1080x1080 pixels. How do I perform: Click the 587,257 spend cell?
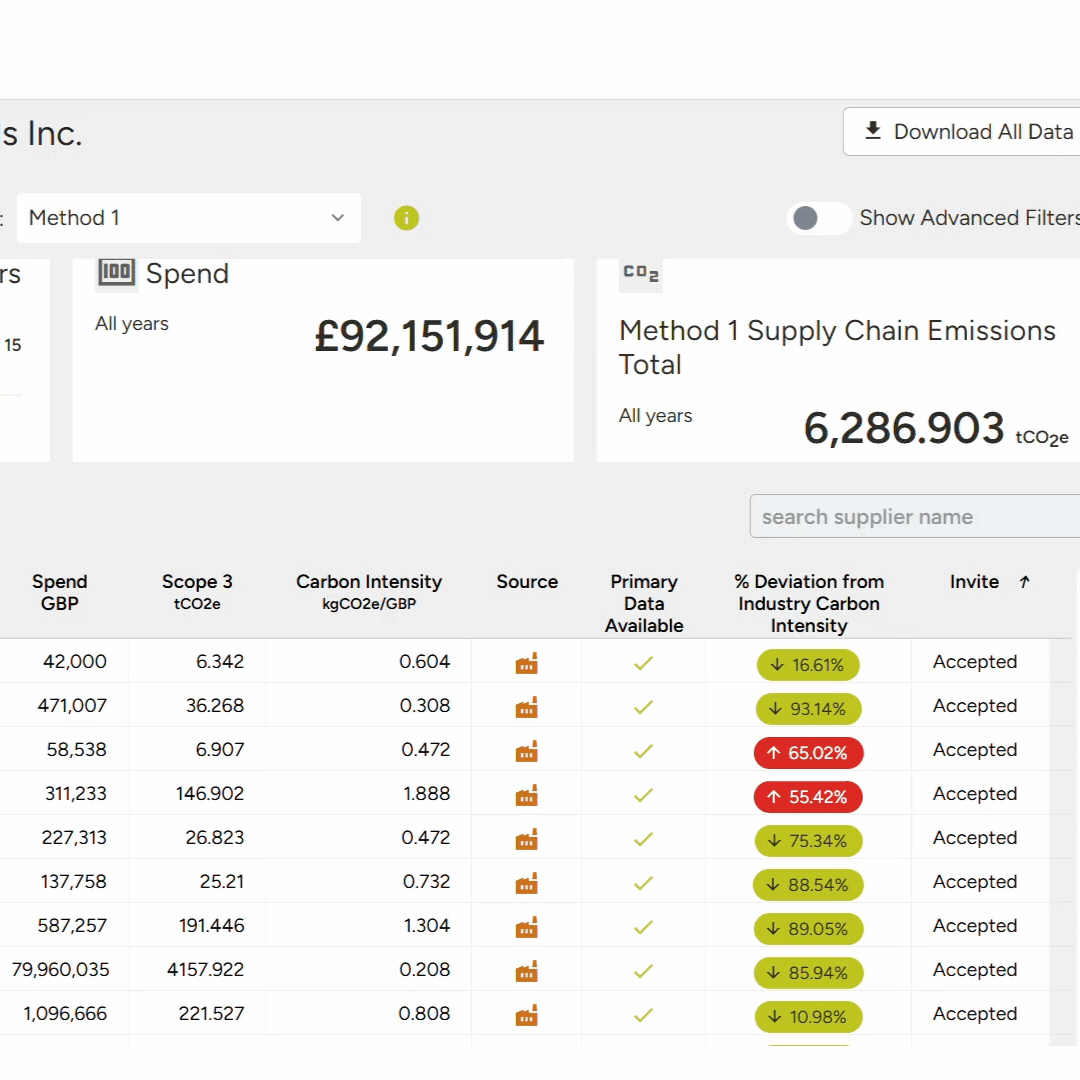(x=72, y=926)
